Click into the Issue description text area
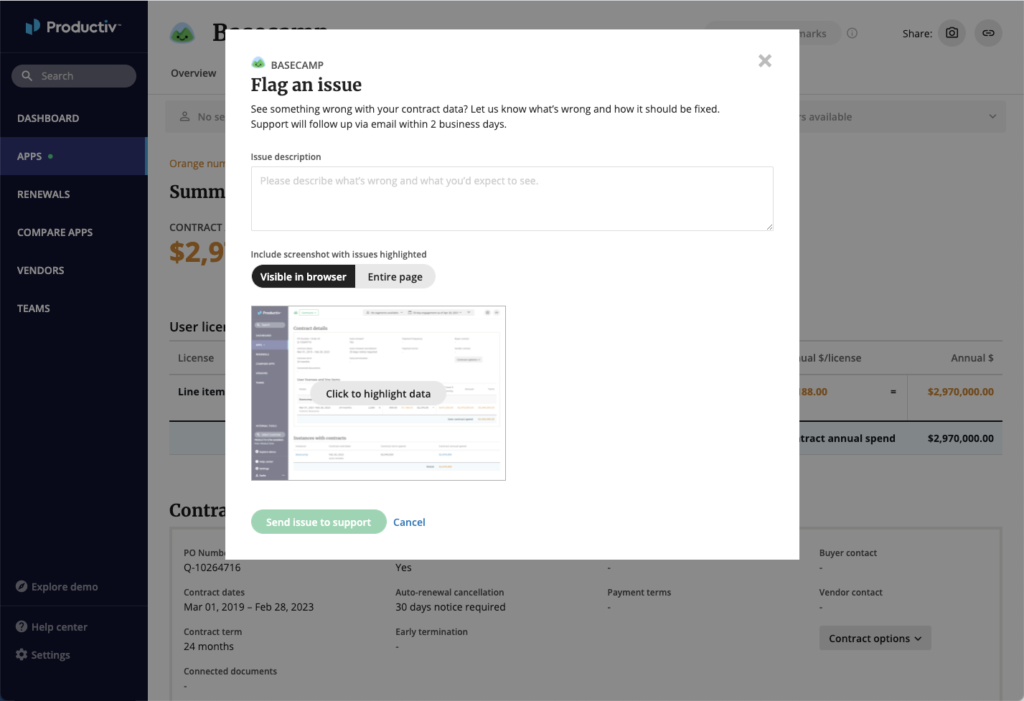 click(x=512, y=199)
